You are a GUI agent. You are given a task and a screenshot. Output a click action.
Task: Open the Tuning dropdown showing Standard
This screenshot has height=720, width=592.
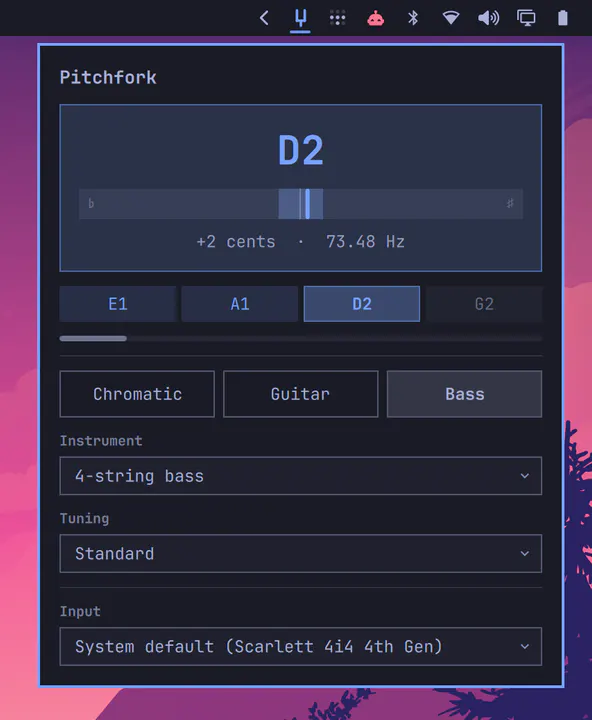301,553
